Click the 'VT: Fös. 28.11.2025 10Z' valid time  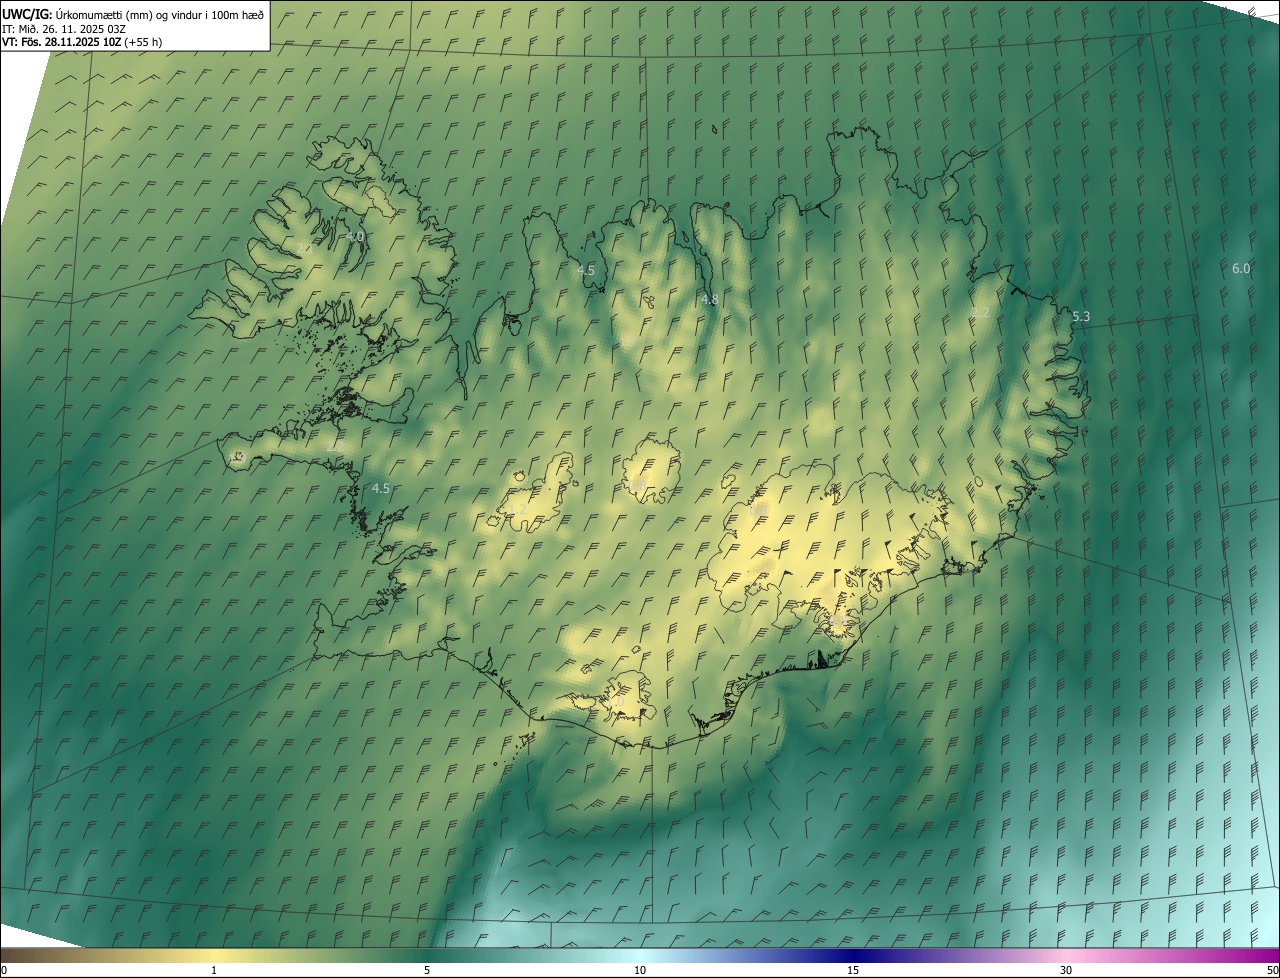(62, 42)
